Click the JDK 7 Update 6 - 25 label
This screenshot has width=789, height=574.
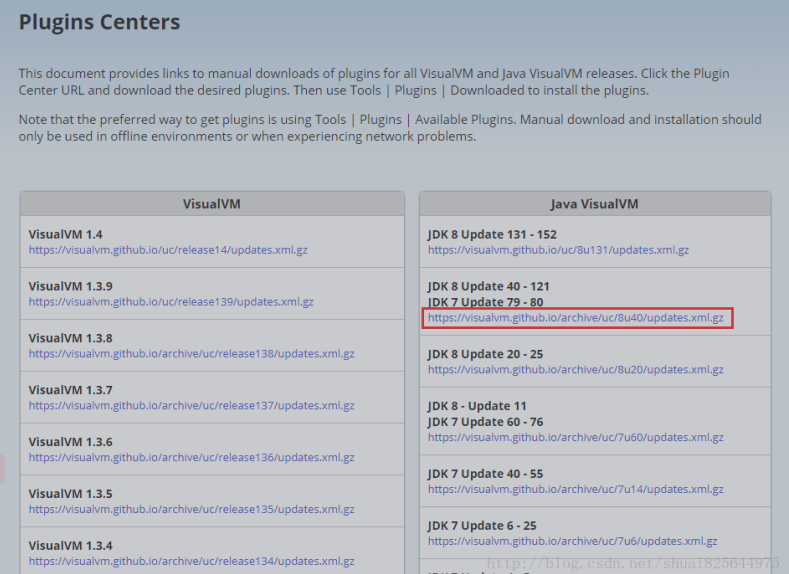482,526
